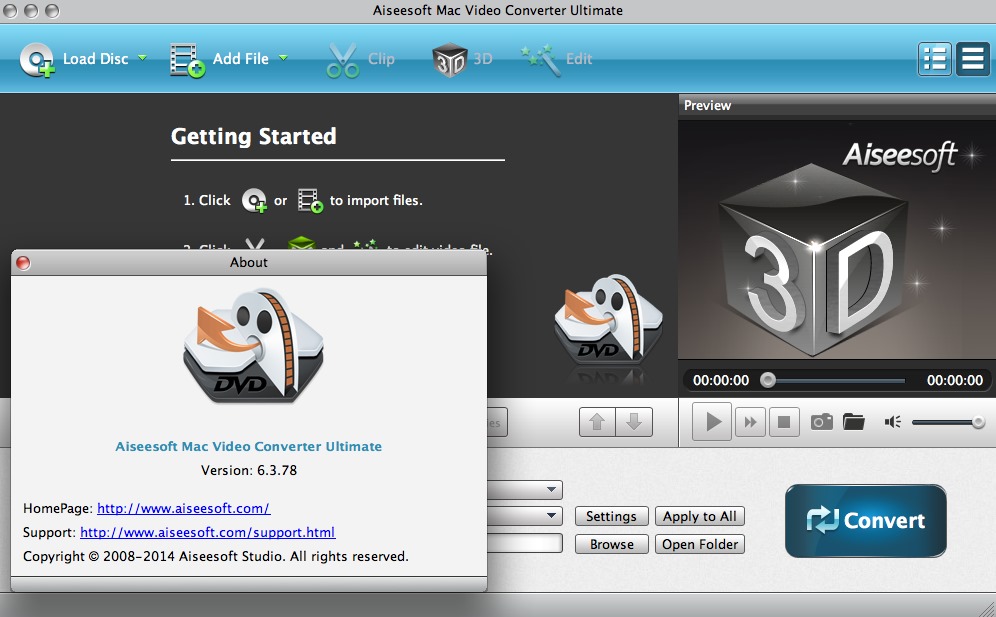Mute the preview volume speaker
996x617 pixels.
892,422
